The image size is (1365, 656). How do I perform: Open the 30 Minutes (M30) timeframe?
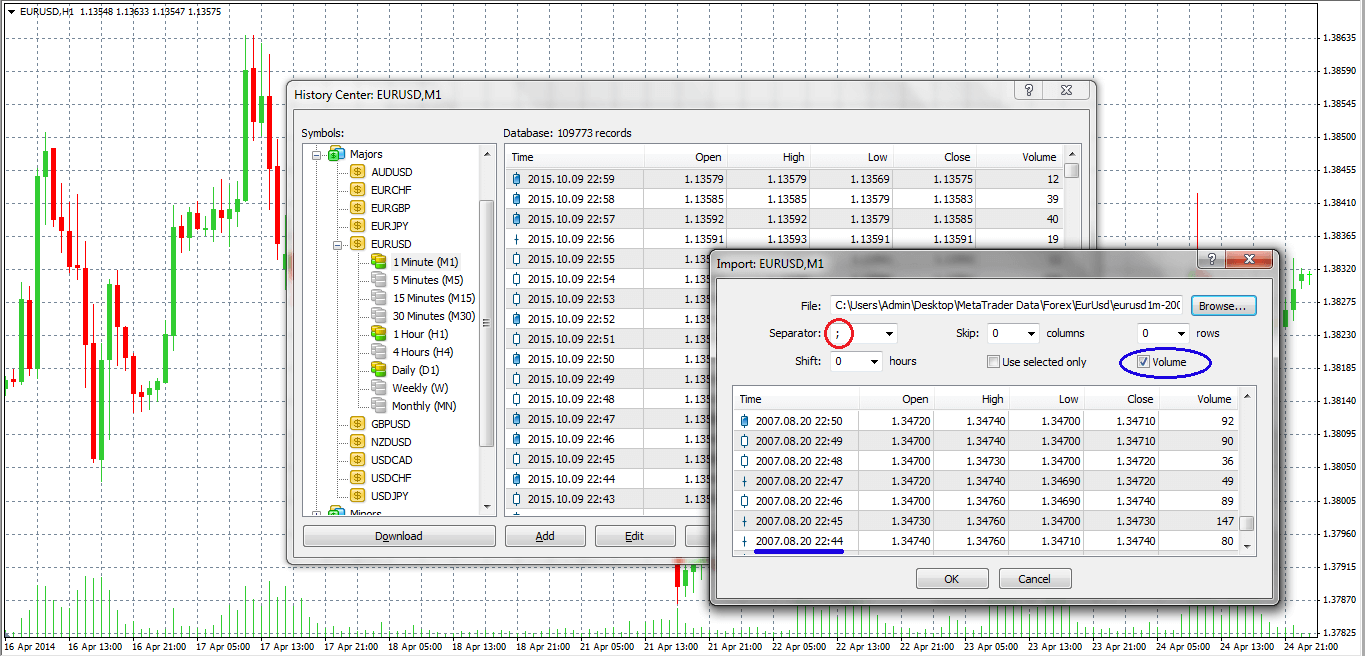434,316
